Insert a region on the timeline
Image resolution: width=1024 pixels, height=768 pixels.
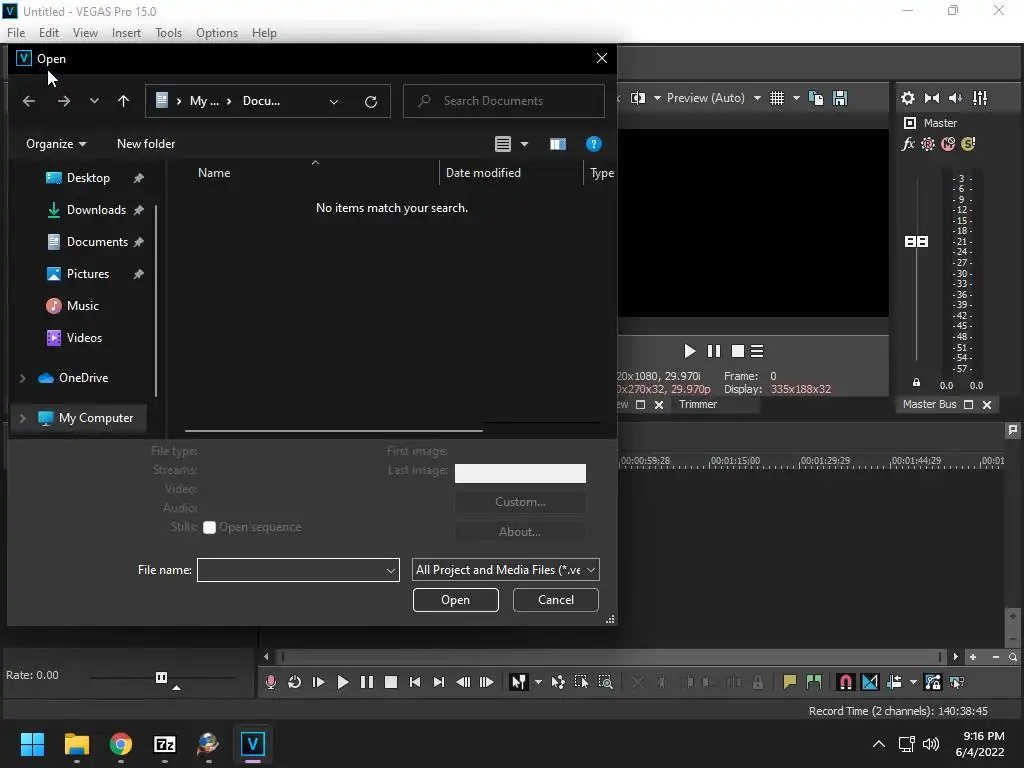[814, 682]
